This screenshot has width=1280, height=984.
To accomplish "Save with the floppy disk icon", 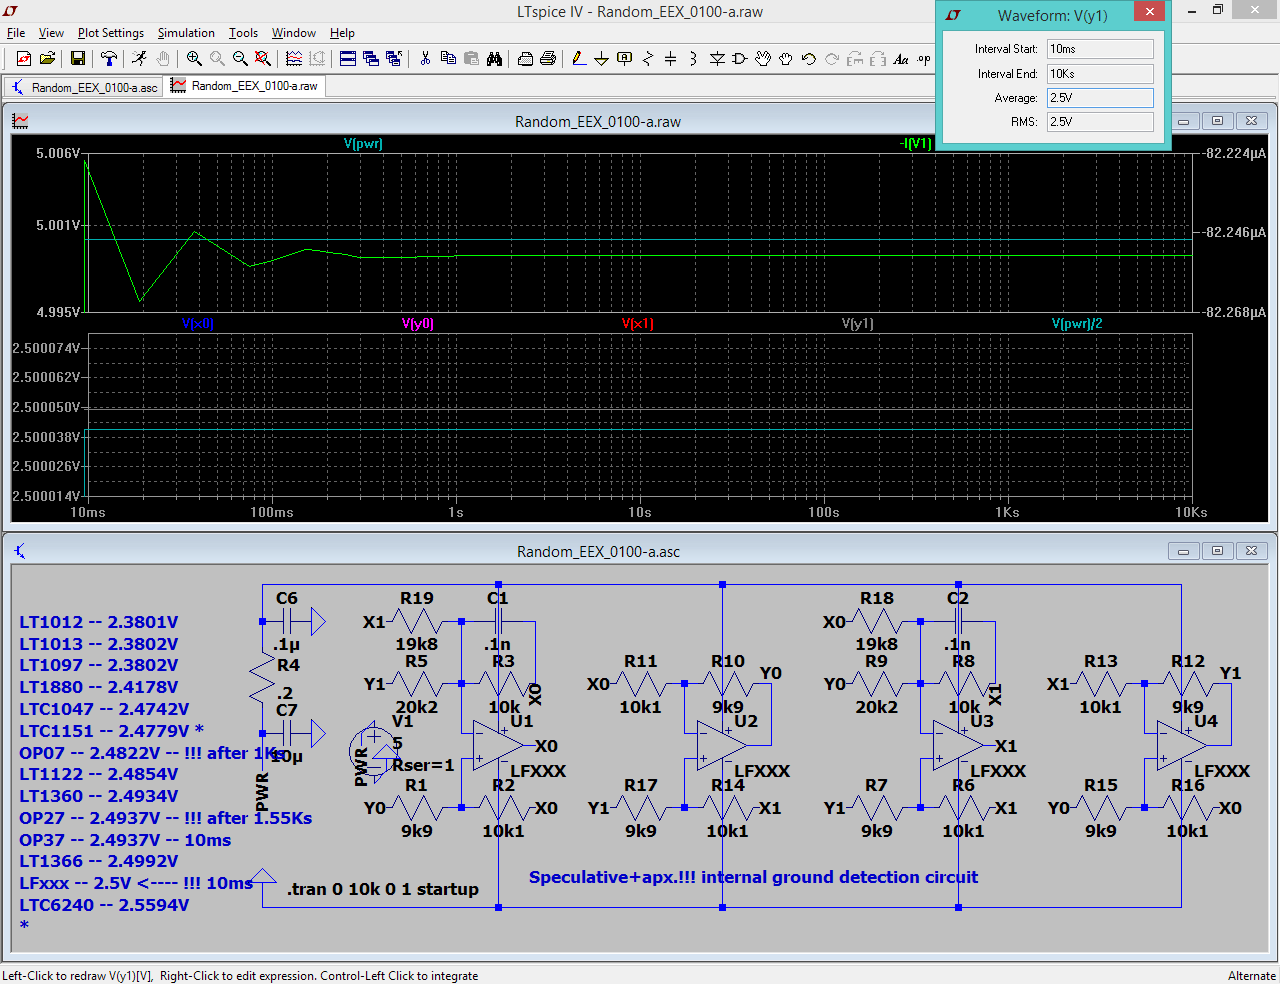I will 77,59.
